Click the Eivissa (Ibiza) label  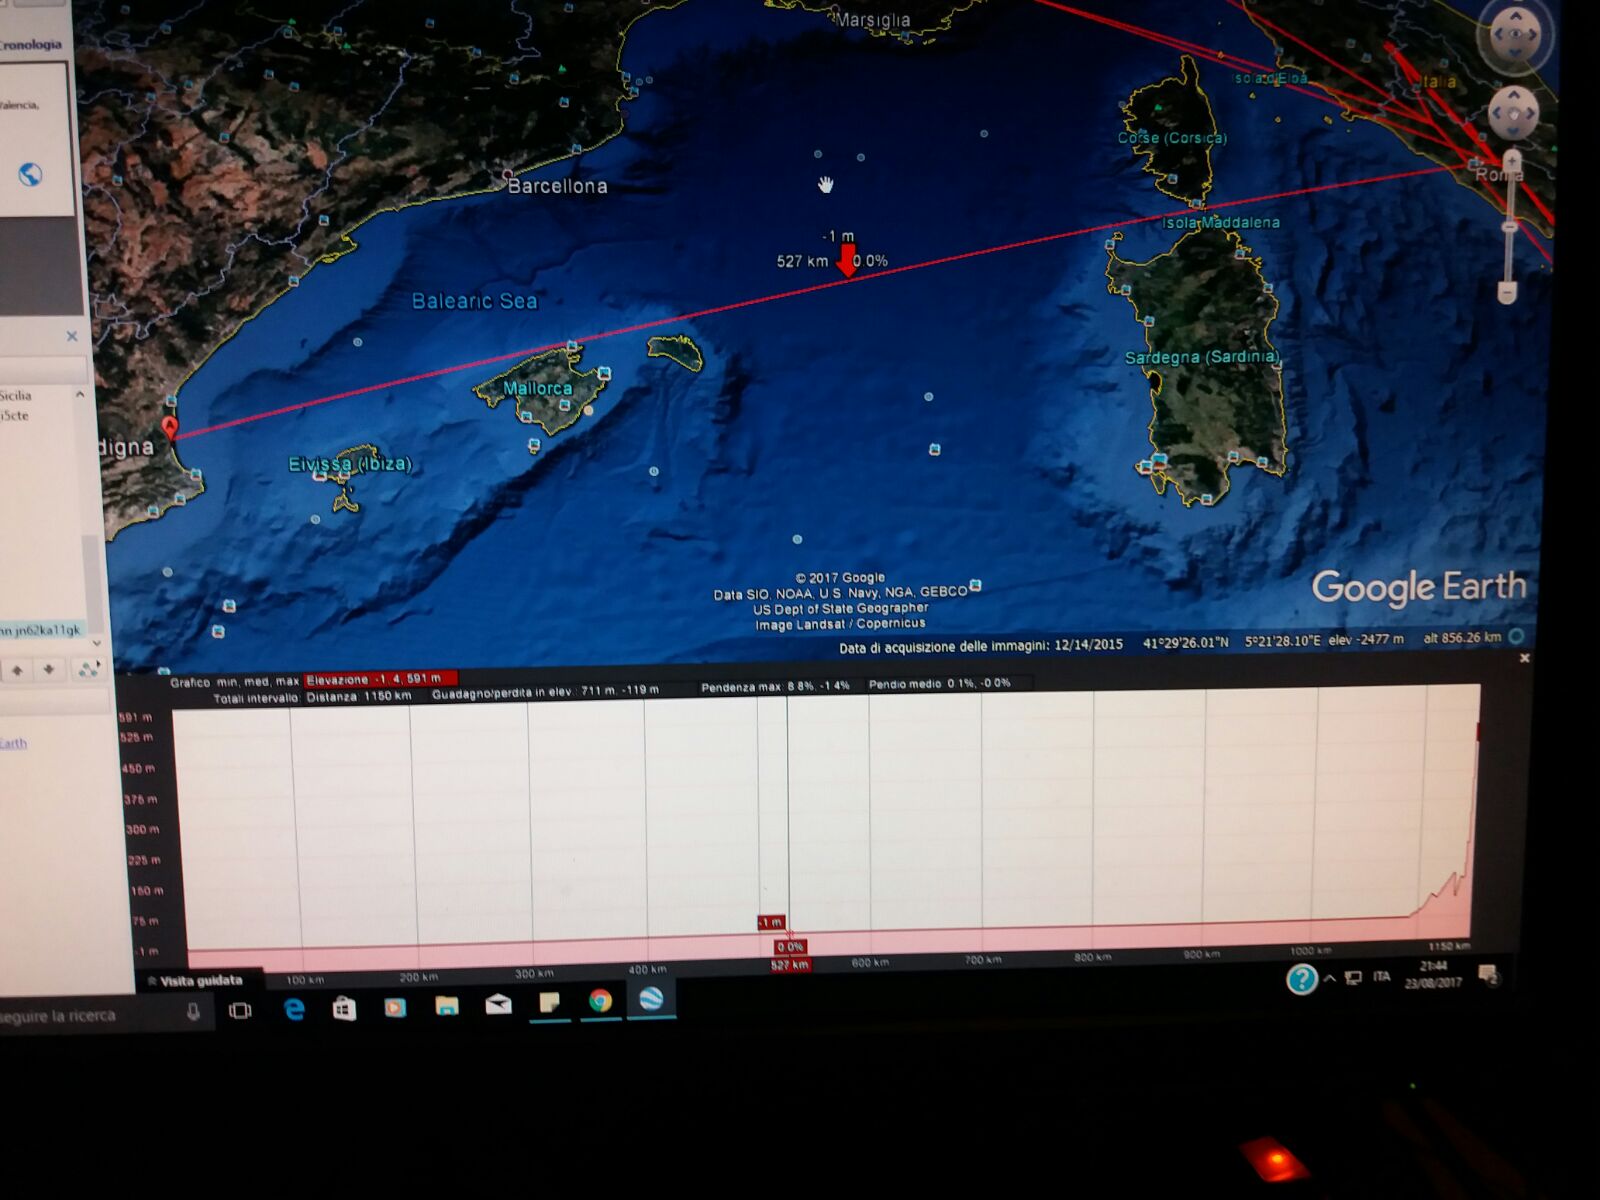click(x=350, y=464)
